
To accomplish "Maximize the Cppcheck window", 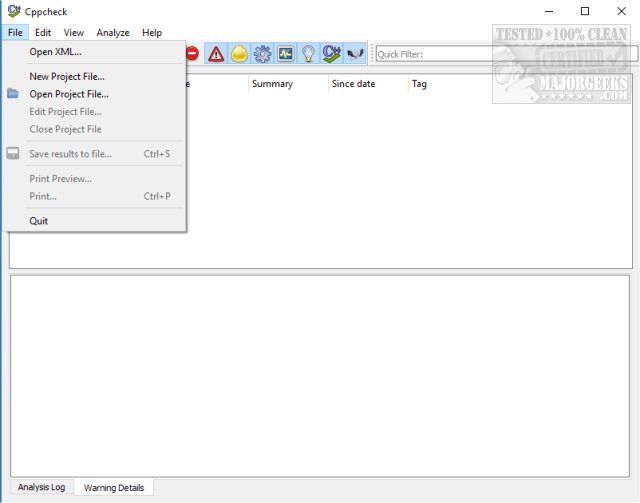I will (585, 11).
